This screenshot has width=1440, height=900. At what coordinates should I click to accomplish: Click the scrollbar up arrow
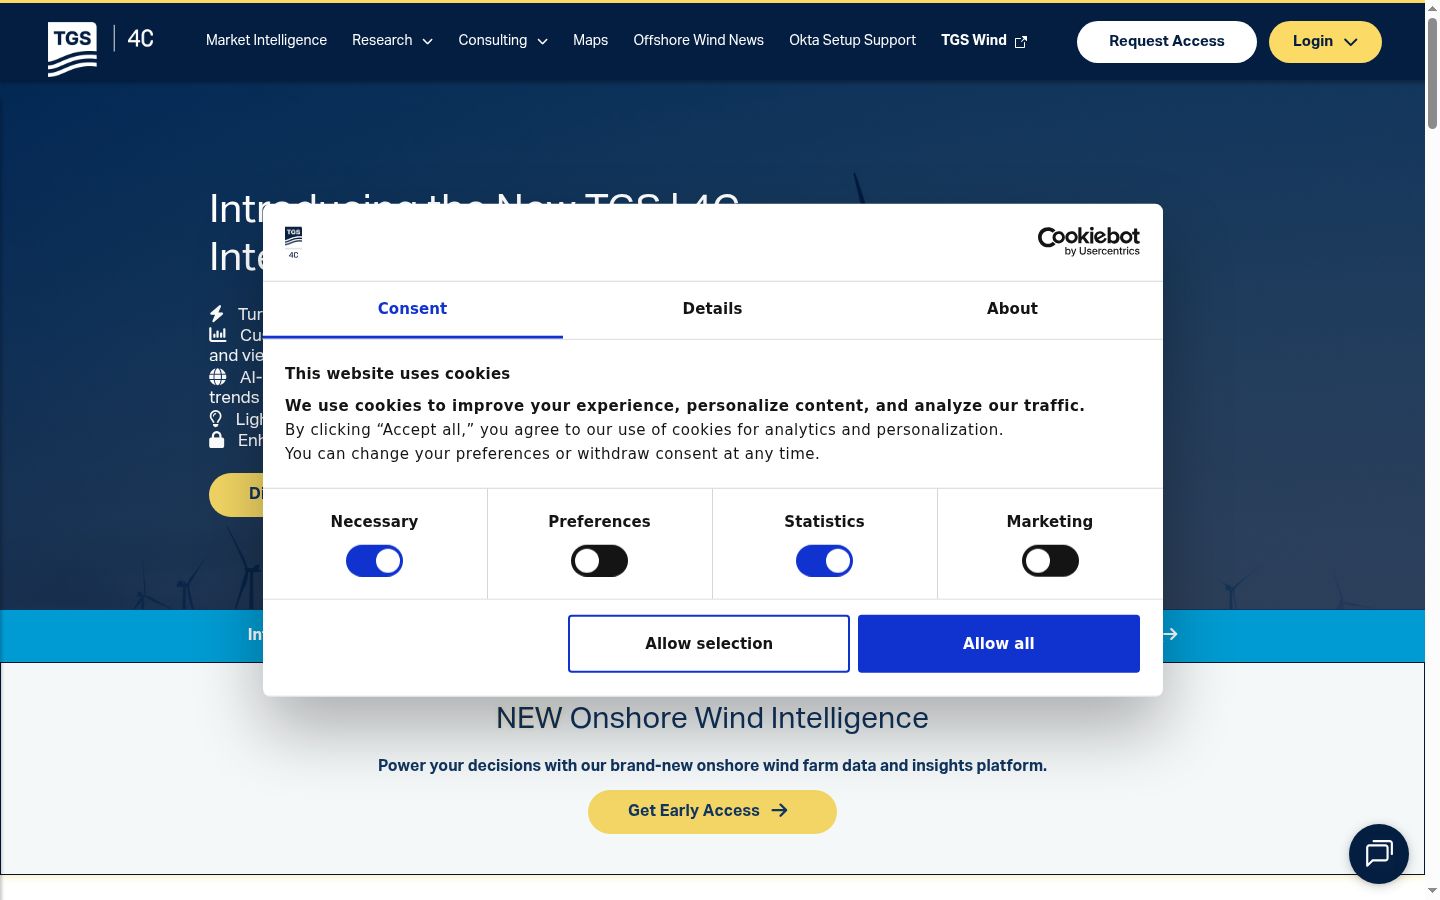coord(1432,8)
